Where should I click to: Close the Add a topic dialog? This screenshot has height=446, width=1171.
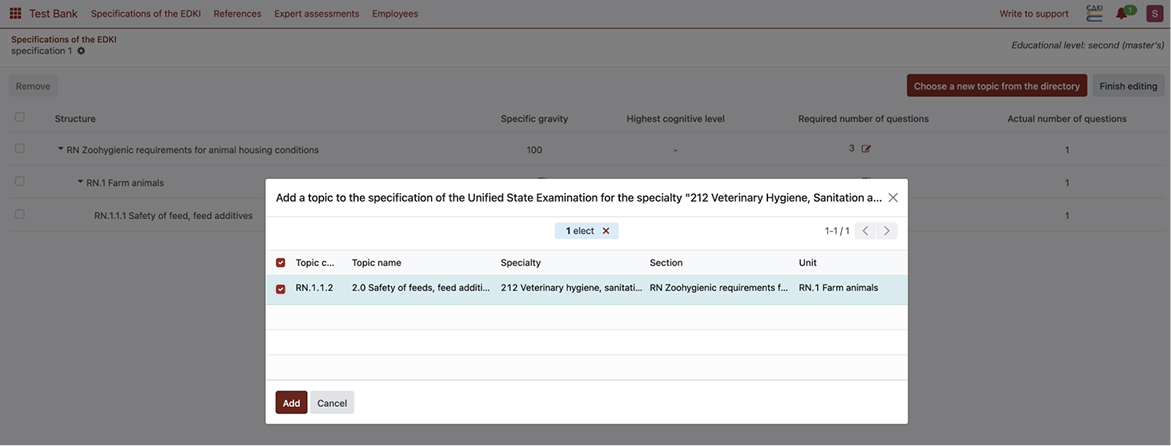[892, 198]
